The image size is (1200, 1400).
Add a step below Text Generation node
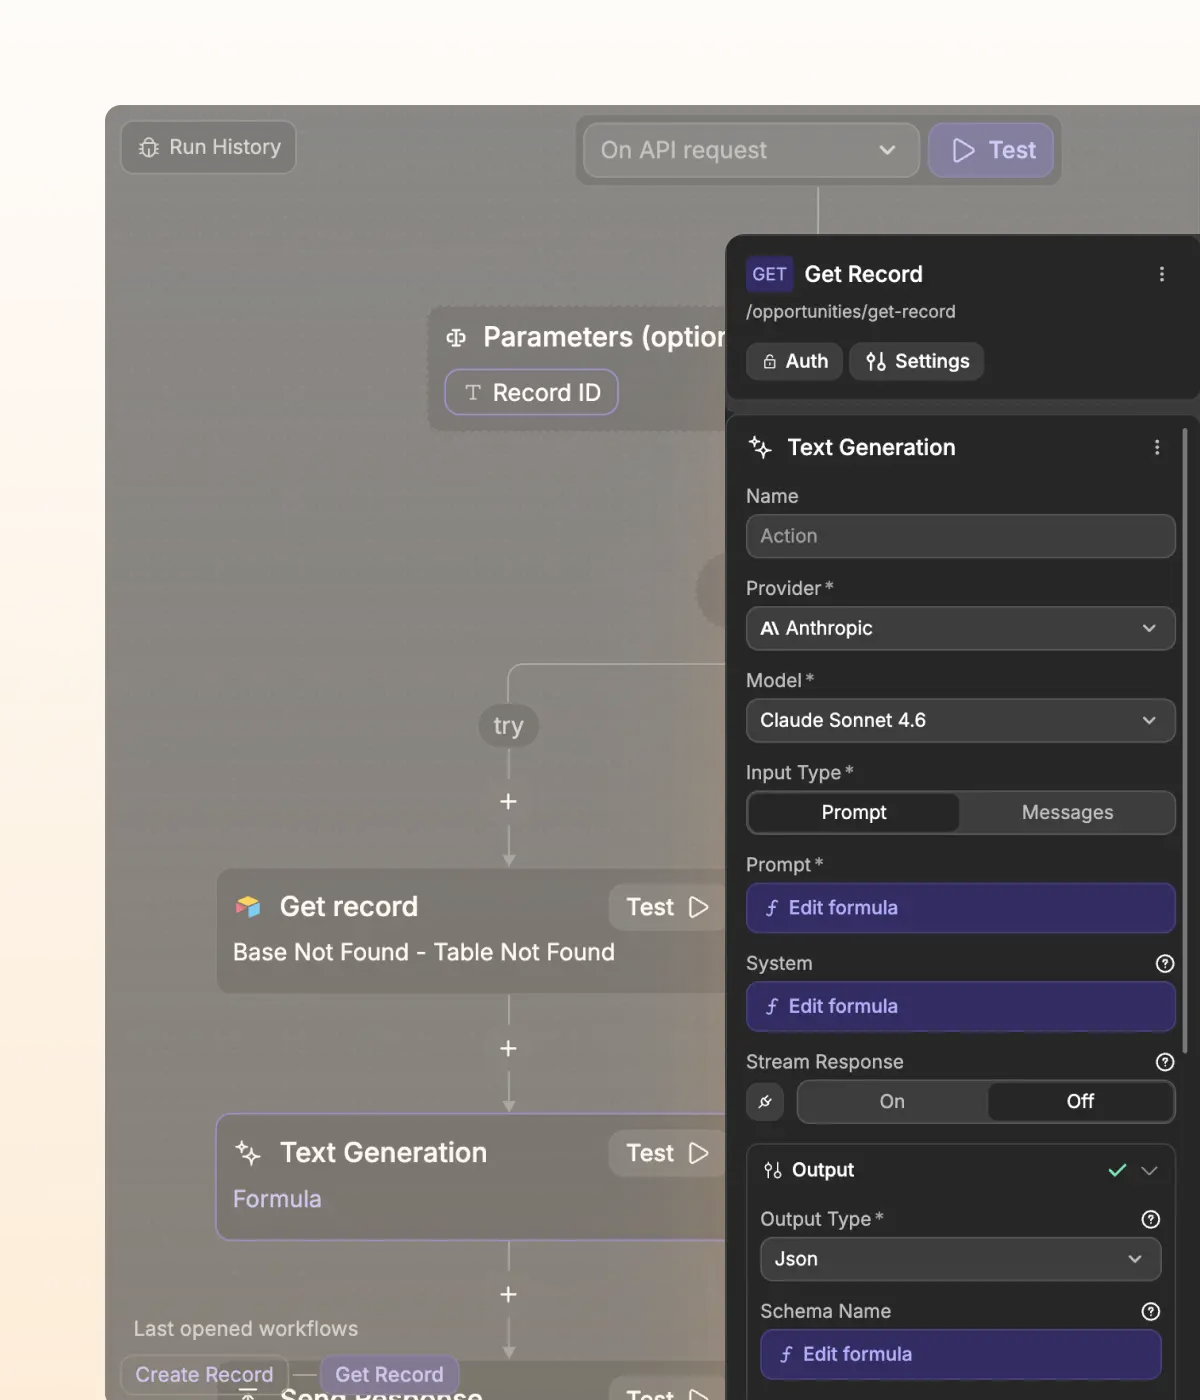click(x=508, y=1294)
